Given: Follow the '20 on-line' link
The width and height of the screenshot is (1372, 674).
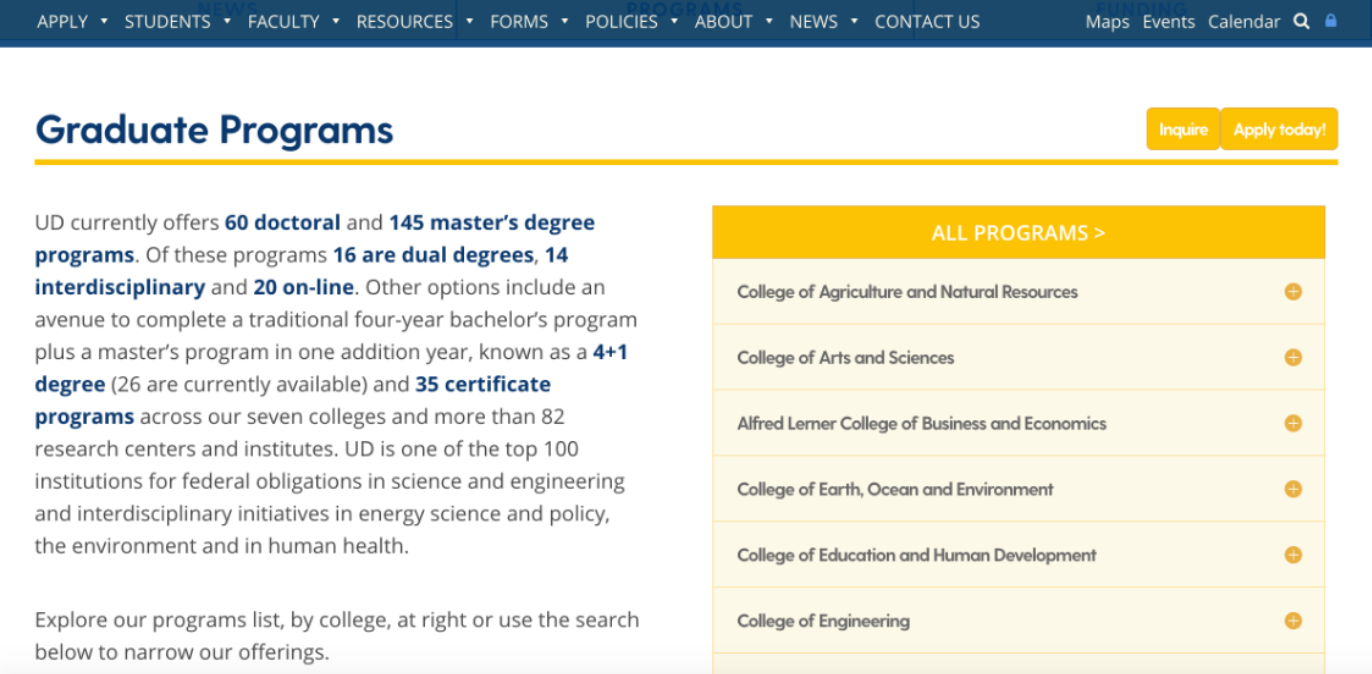Looking at the screenshot, I should 303,287.
